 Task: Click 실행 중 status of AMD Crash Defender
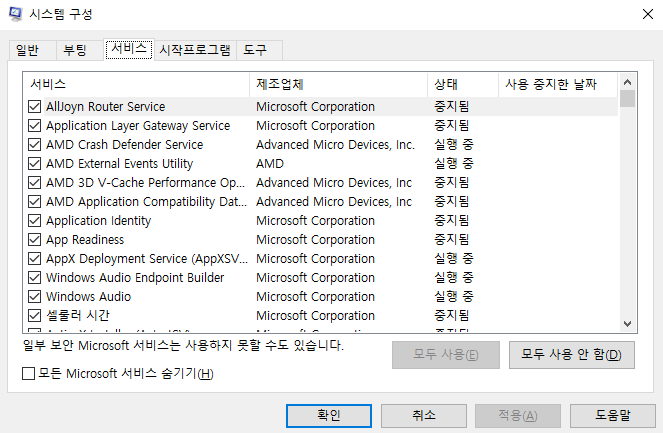tap(454, 145)
